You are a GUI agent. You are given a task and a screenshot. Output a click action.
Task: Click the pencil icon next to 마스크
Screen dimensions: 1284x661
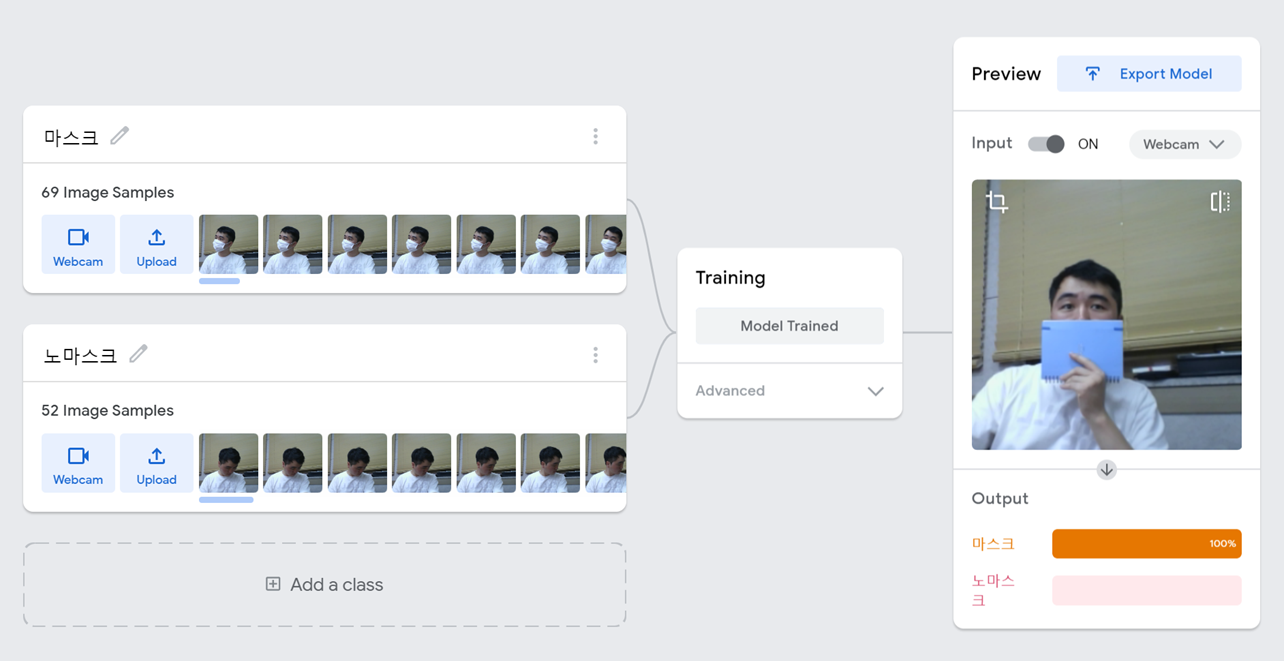120,135
